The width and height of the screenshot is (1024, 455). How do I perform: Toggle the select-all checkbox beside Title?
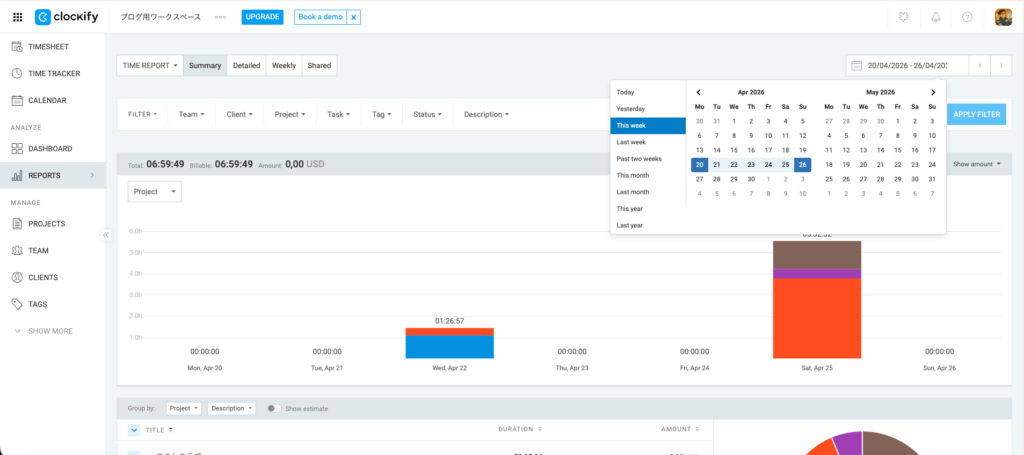click(134, 430)
